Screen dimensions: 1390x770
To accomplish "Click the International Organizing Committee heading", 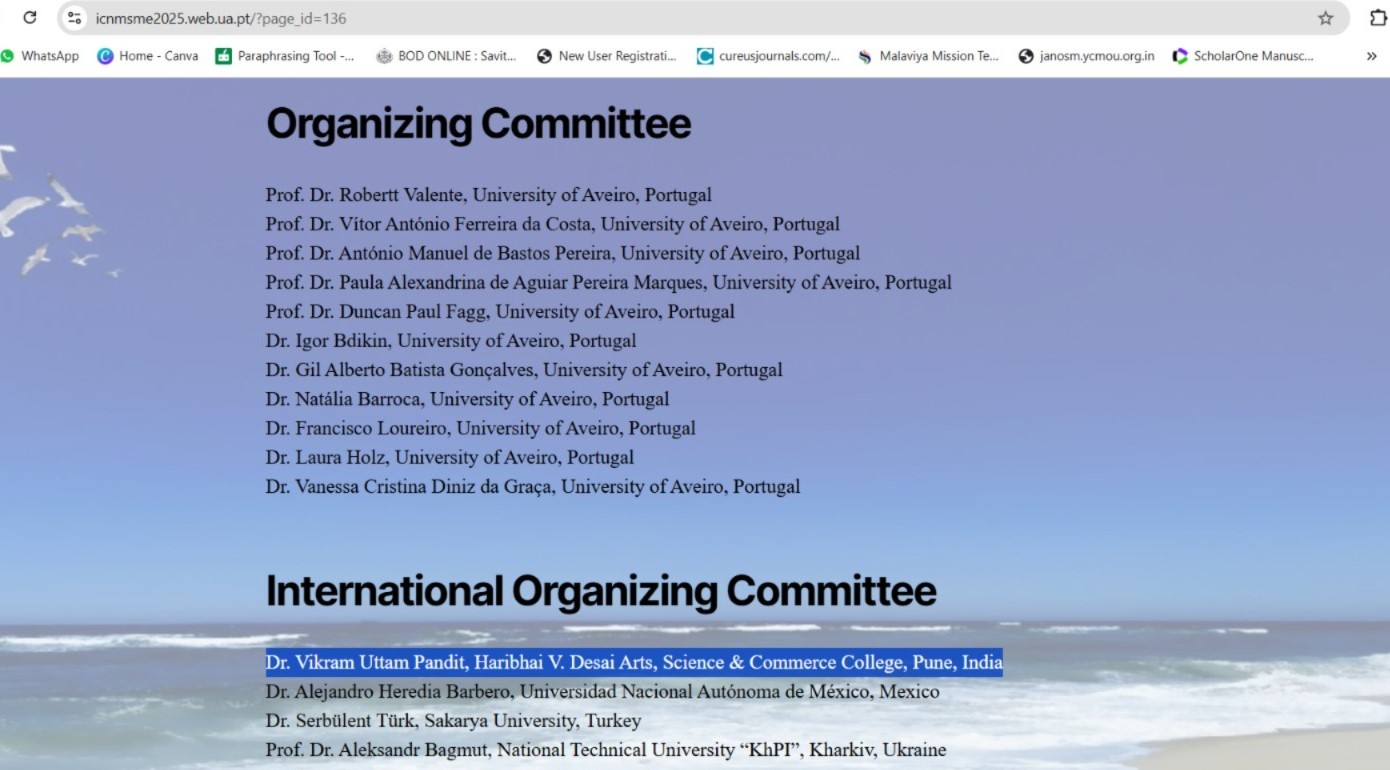I will coord(600,591).
